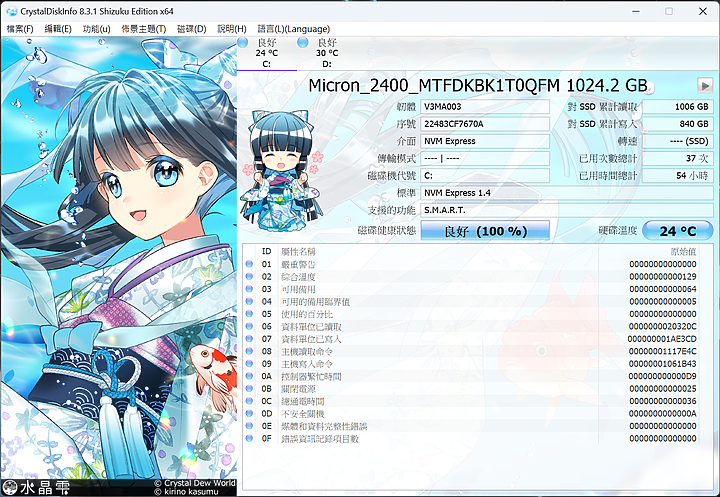Image resolution: width=720 pixels, height=497 pixels.
Task: Select the 不安全關機 attribute row name
Action: 303,413
